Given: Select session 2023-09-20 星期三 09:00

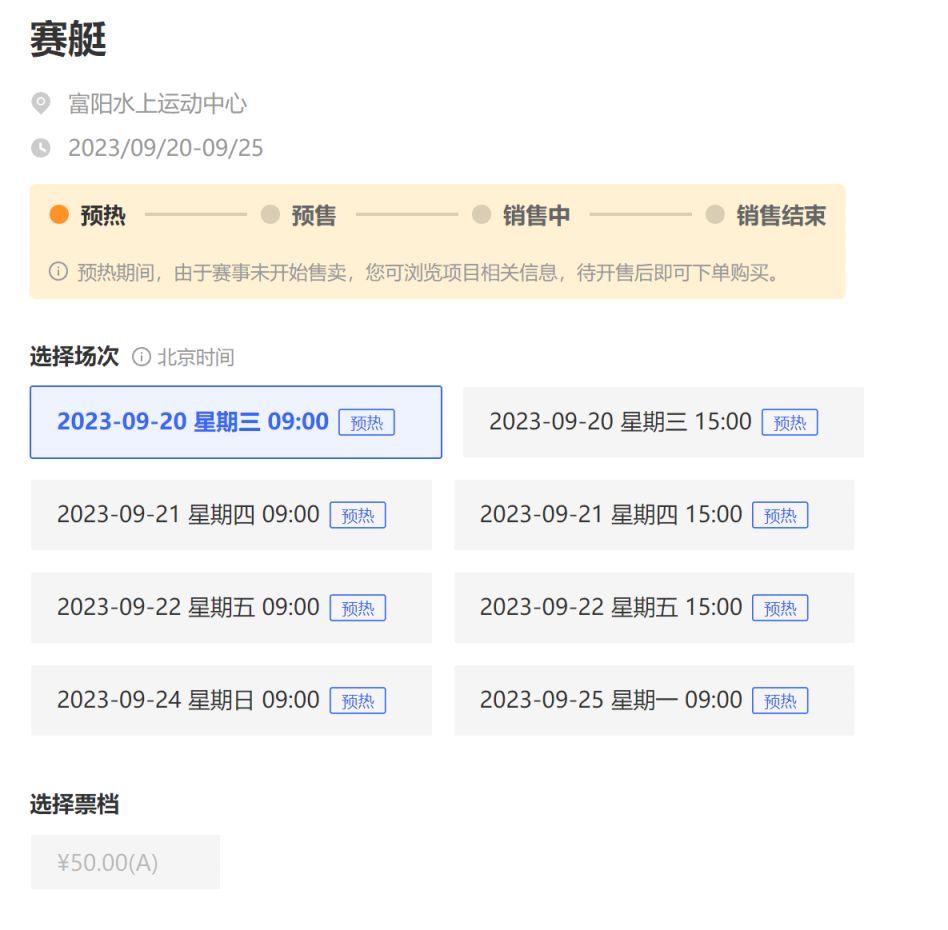Looking at the screenshot, I should coord(236,422).
